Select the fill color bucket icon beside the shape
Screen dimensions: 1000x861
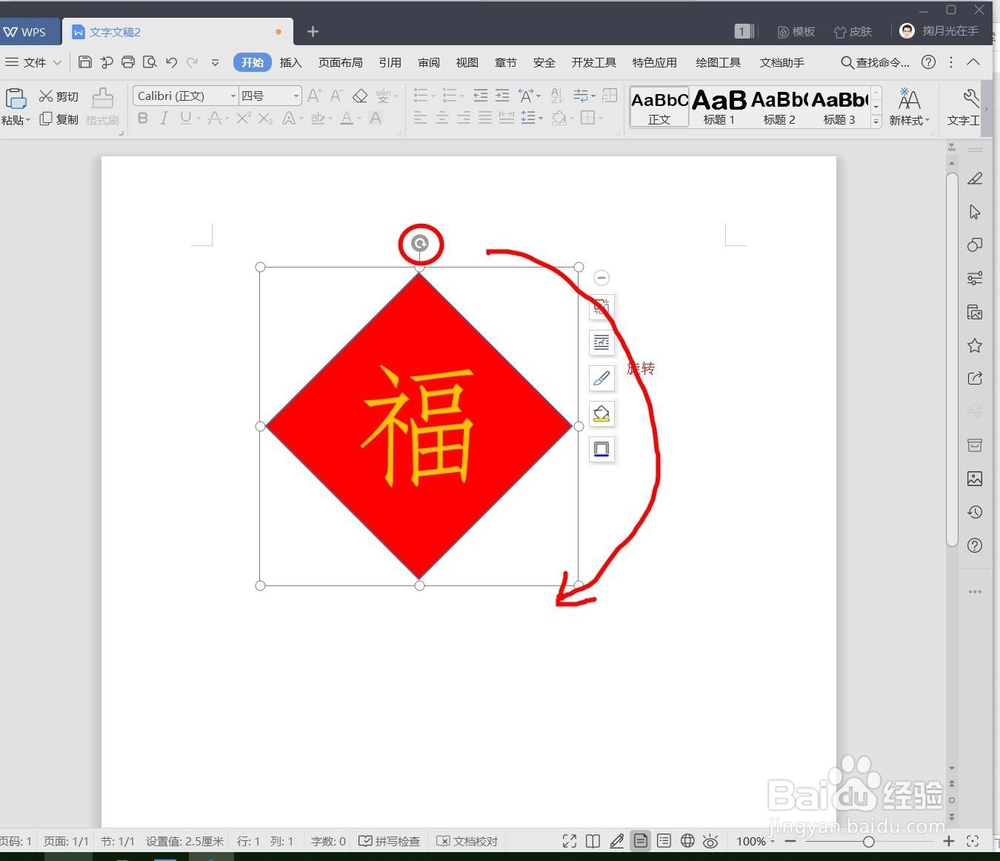[x=601, y=413]
